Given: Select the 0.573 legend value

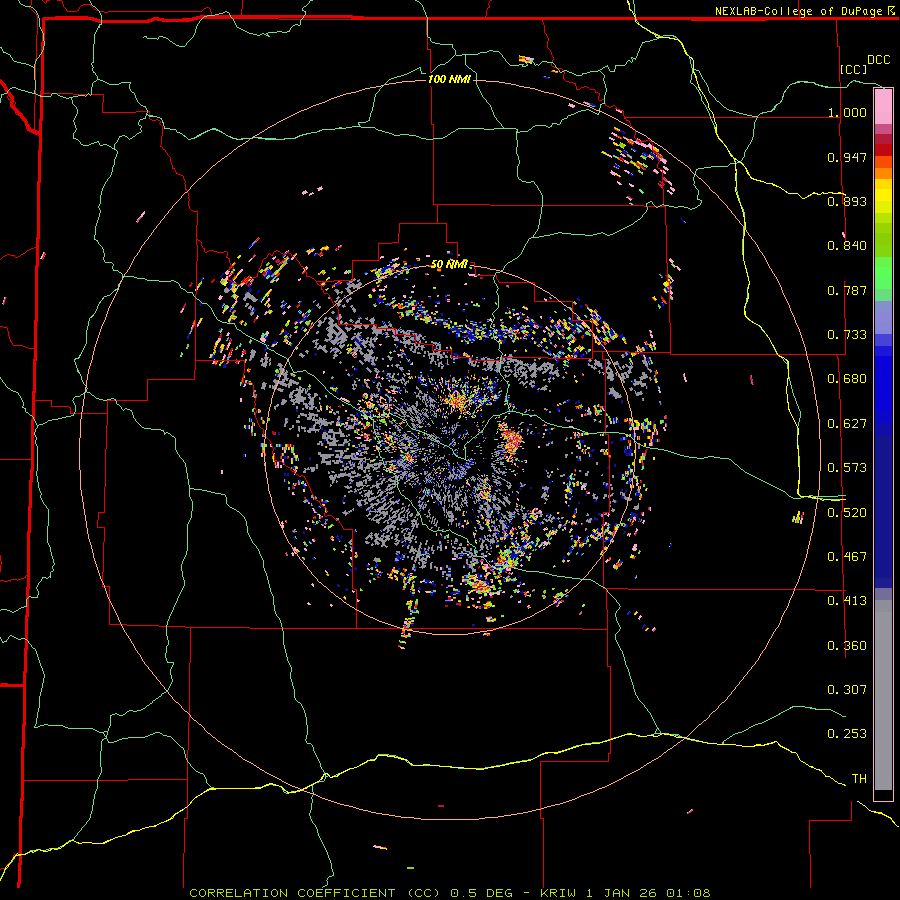Looking at the screenshot, I should pyautogui.click(x=847, y=468).
